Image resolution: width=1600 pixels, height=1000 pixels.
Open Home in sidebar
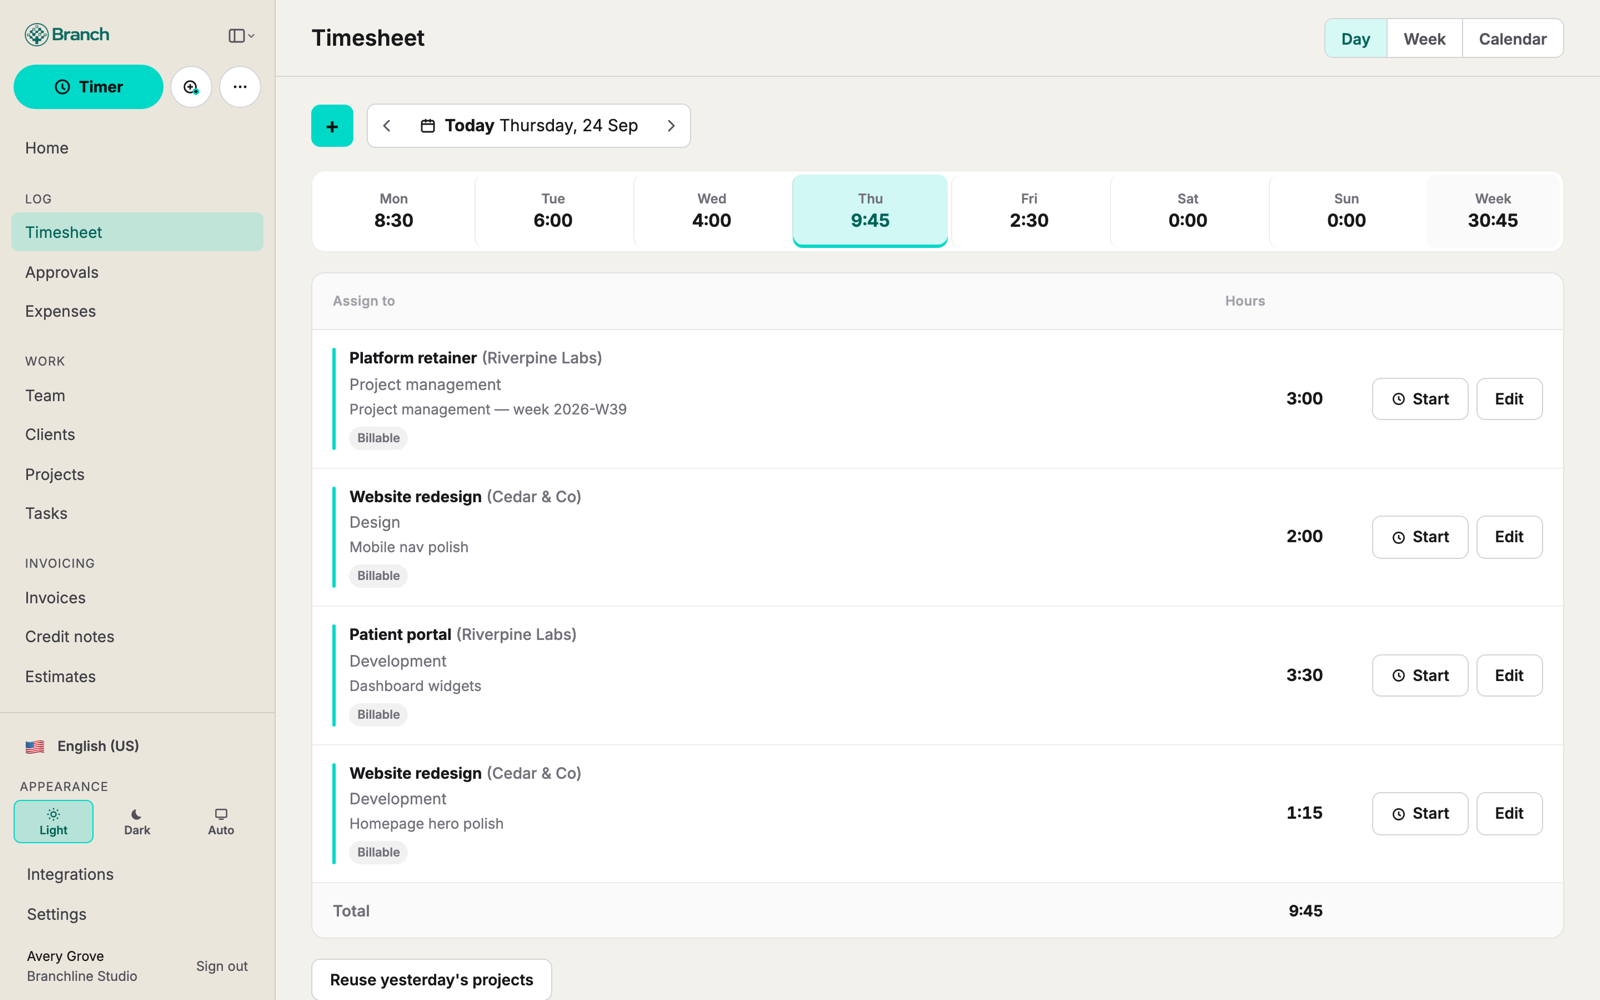coord(137,148)
